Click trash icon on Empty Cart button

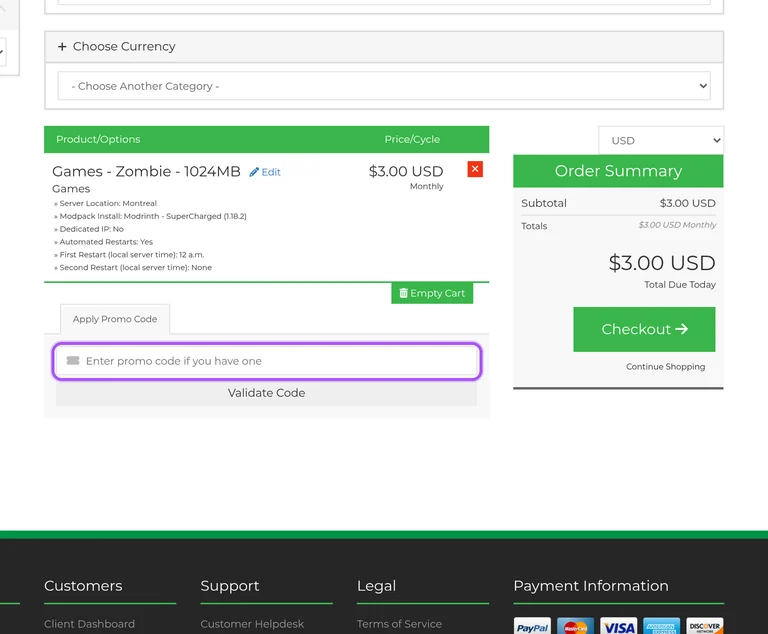pos(403,293)
